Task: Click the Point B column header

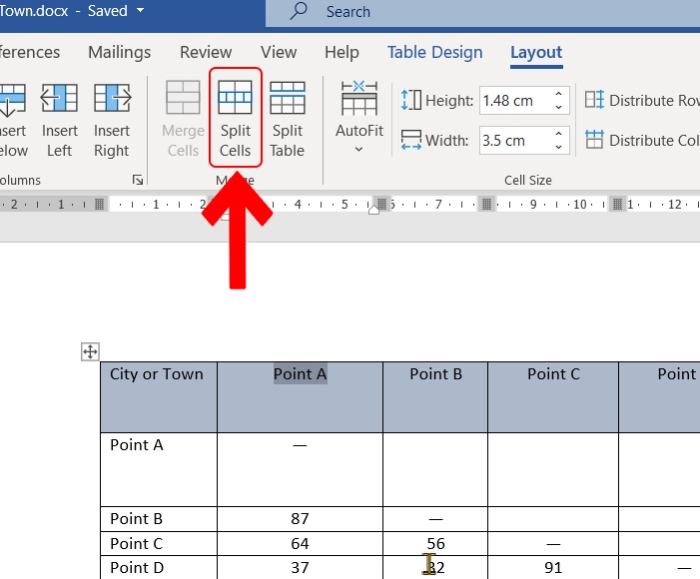Action: click(435, 397)
